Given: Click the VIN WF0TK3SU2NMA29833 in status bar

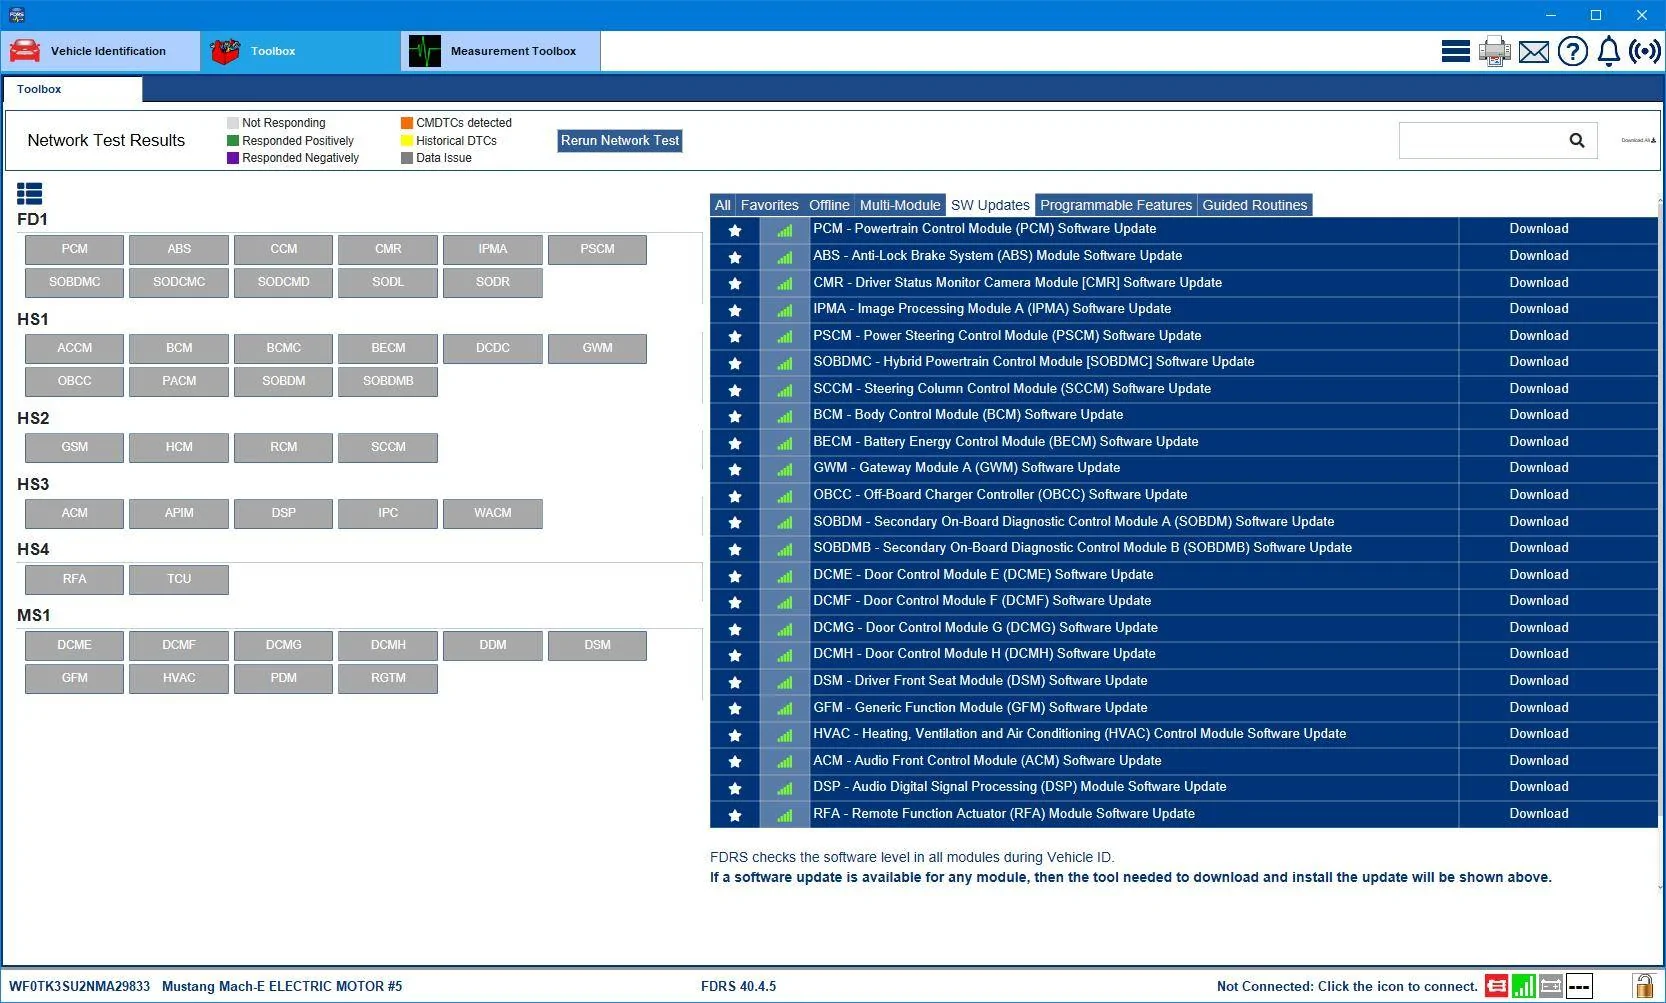Looking at the screenshot, I should coord(80,987).
